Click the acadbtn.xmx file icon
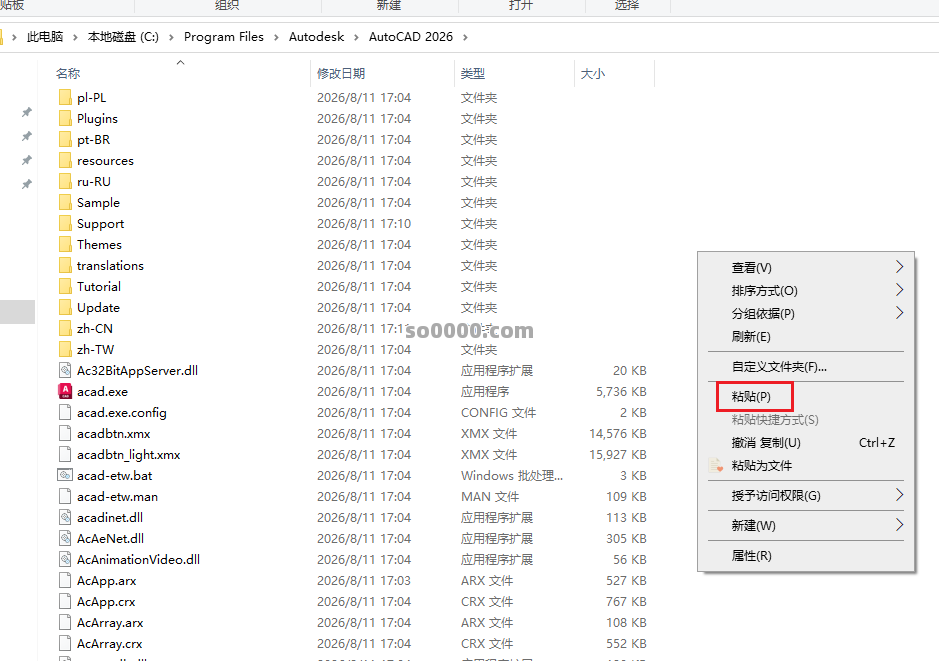 pos(65,433)
